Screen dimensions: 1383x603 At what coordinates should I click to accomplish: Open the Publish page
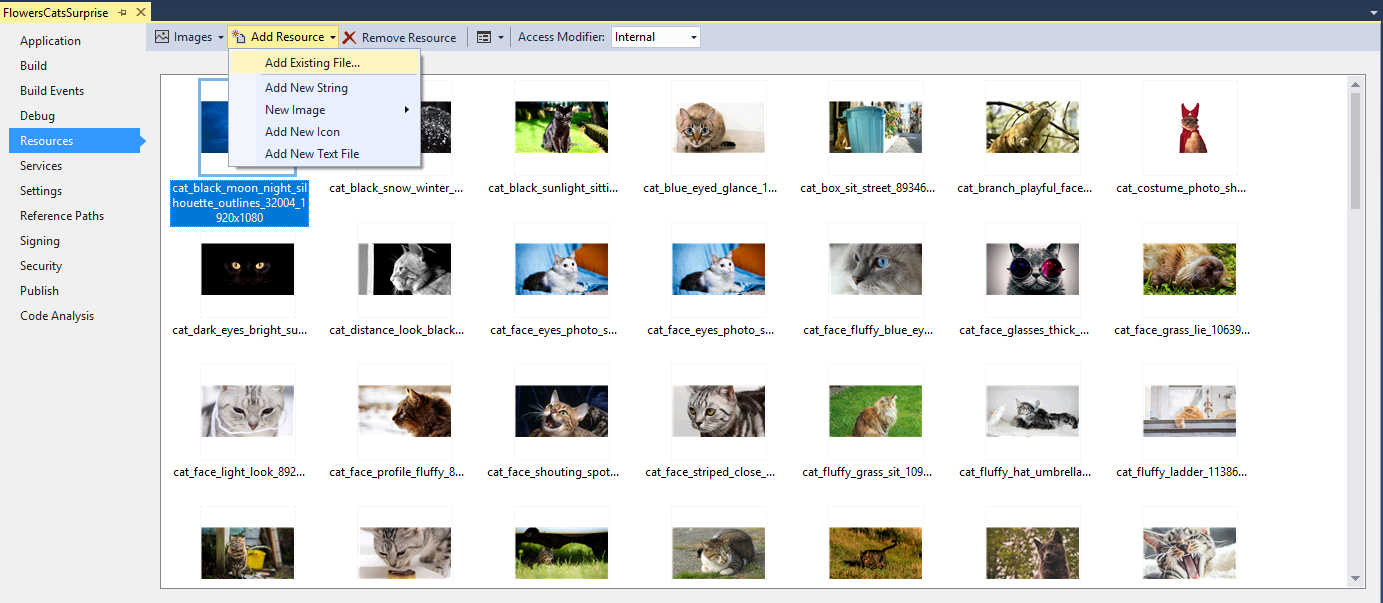(x=39, y=291)
